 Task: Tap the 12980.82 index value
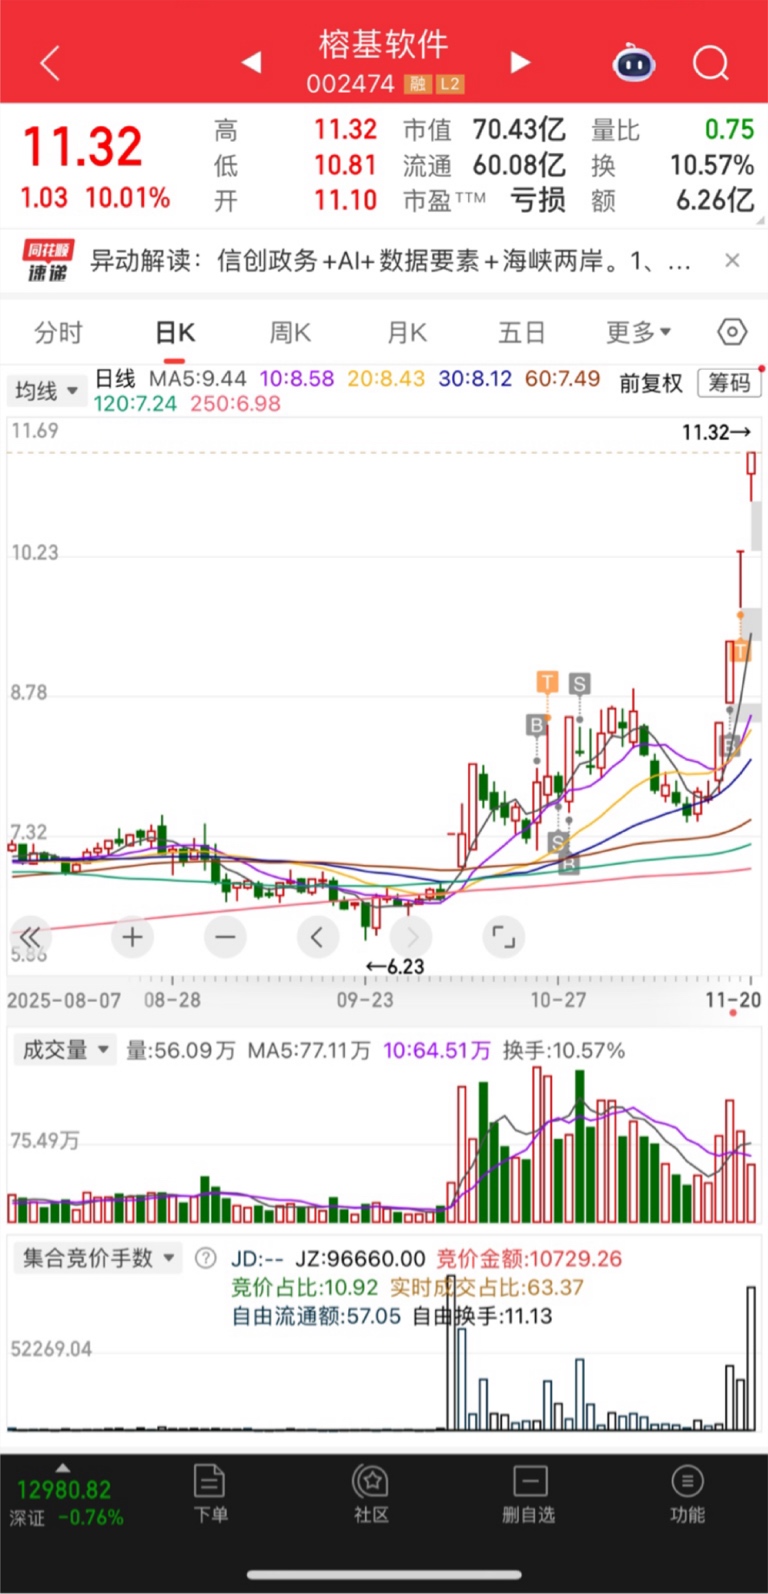64,1489
